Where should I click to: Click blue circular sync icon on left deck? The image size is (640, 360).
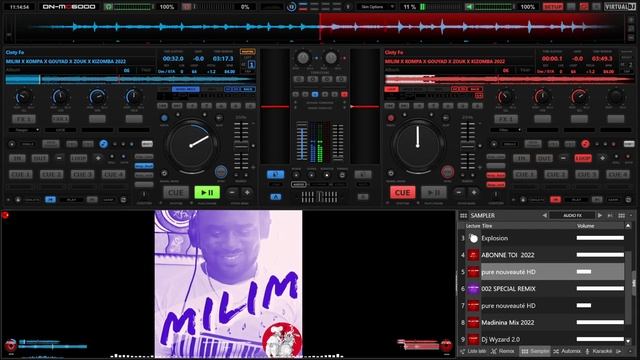coord(103,144)
